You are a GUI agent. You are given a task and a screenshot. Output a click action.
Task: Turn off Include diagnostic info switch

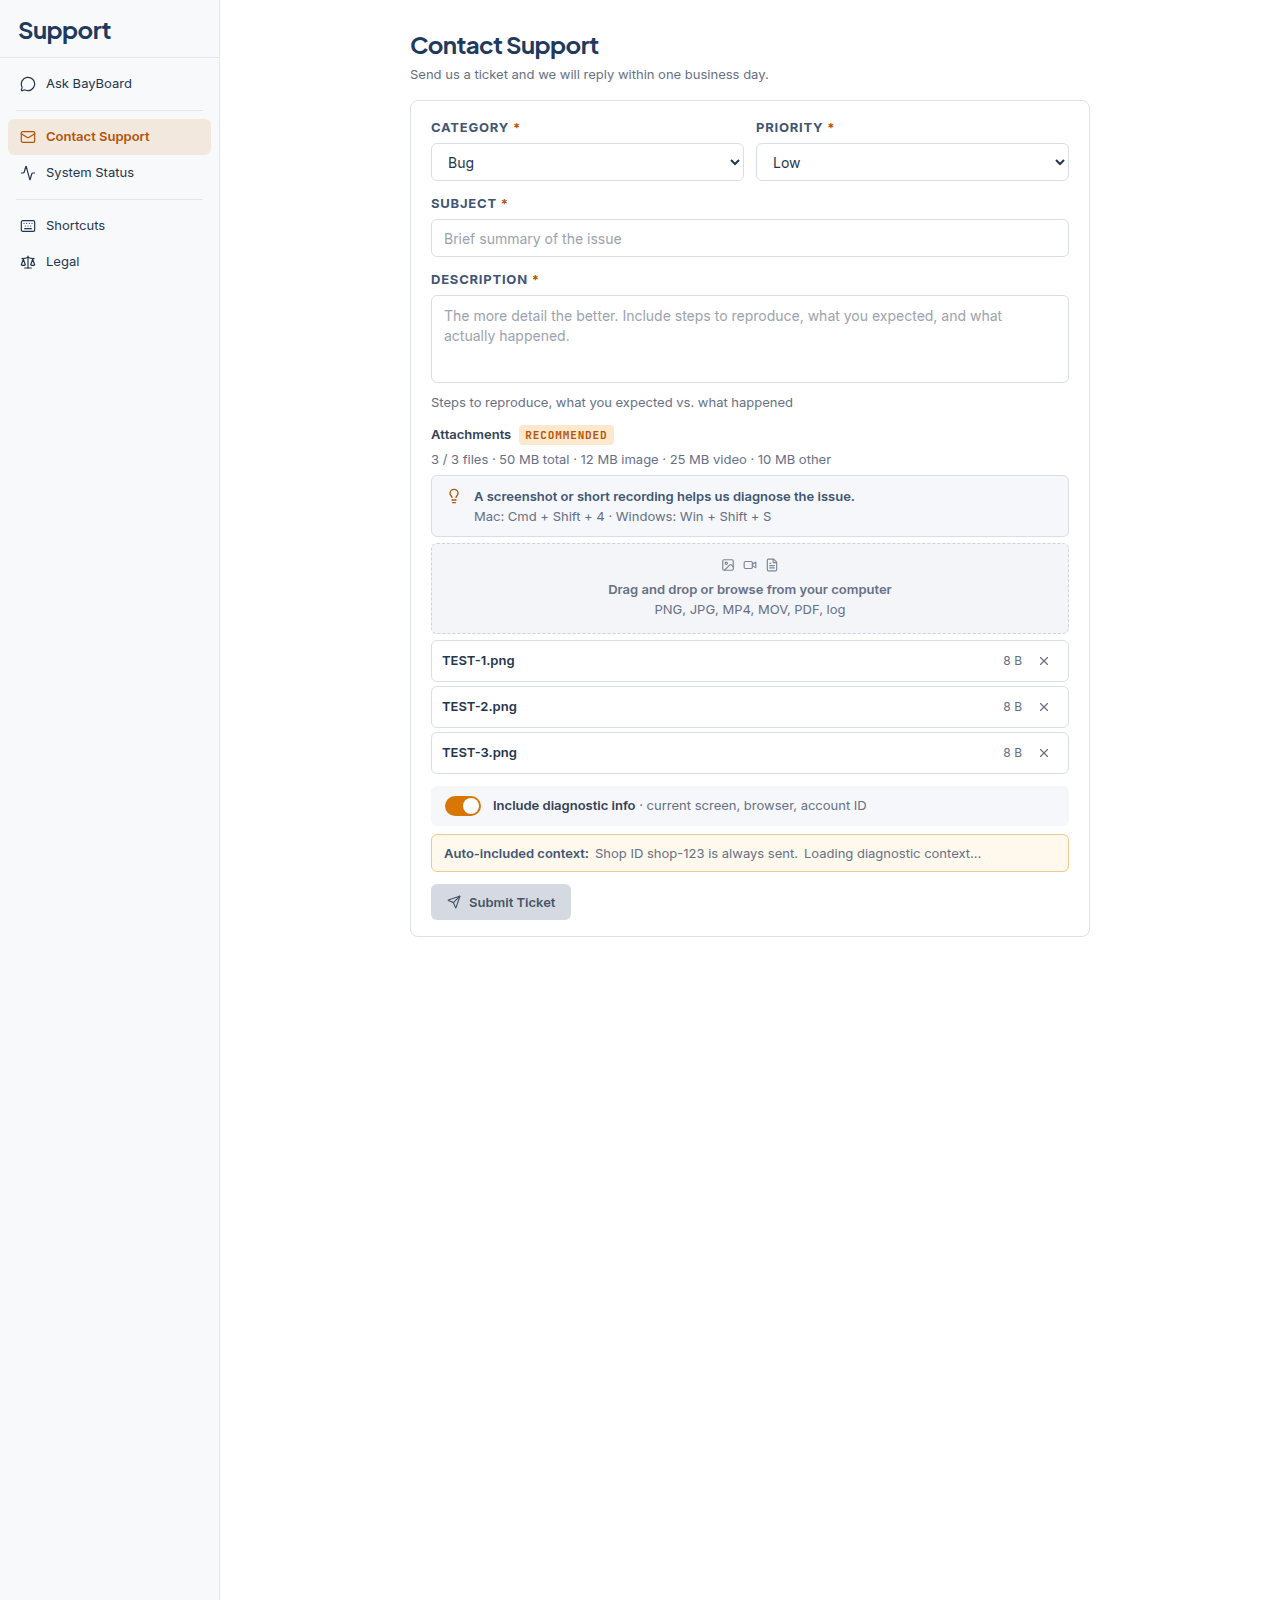pyautogui.click(x=463, y=806)
